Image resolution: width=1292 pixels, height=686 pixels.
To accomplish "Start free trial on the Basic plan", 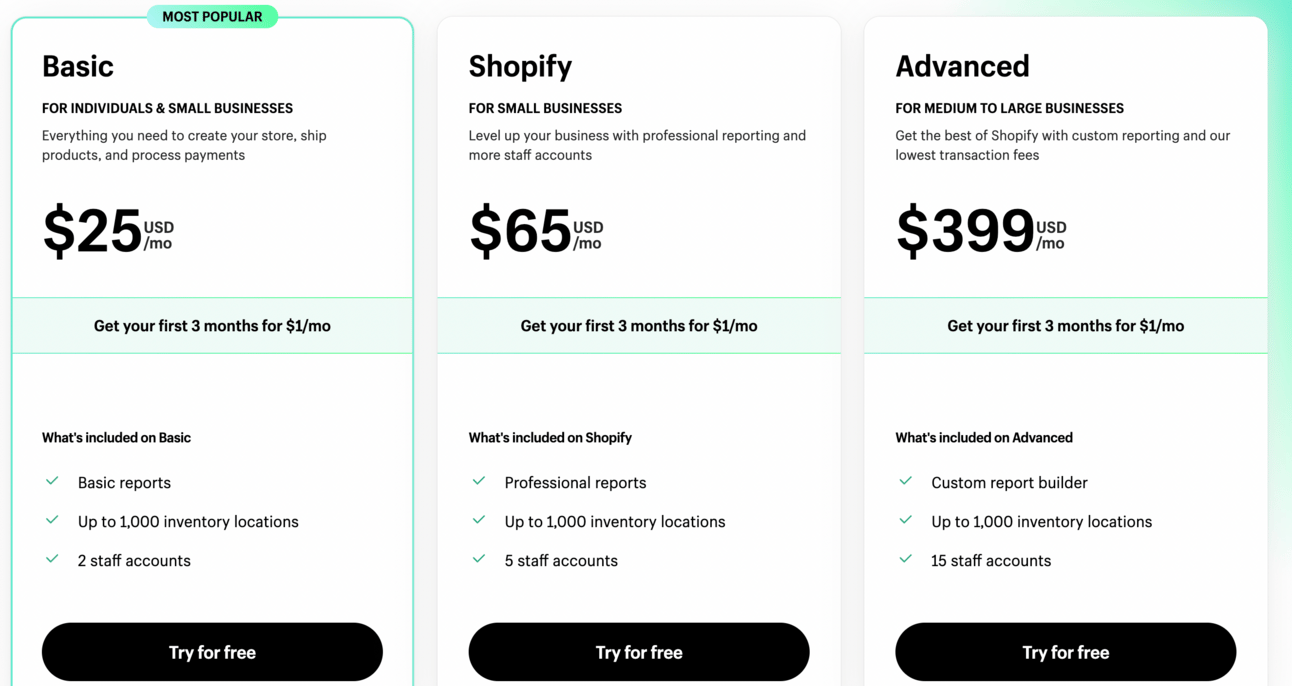I will [x=212, y=652].
